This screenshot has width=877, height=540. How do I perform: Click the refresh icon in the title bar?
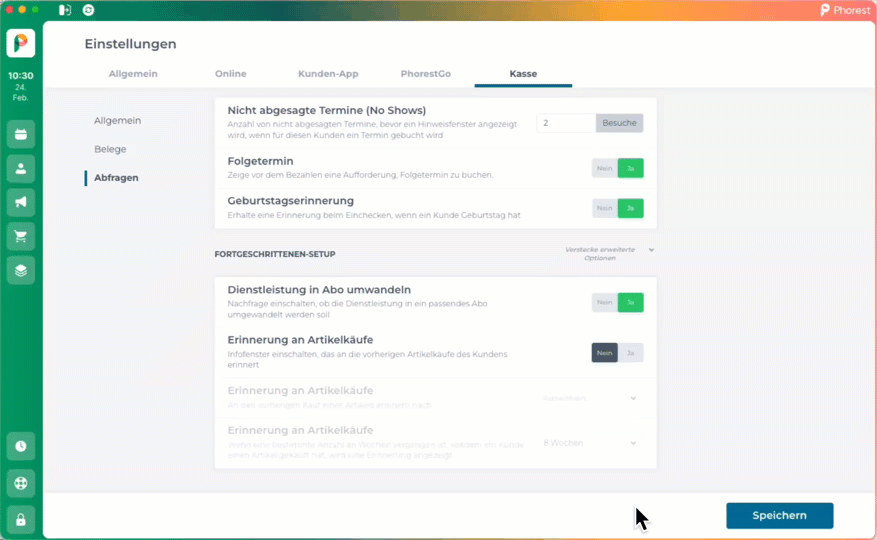click(x=88, y=10)
